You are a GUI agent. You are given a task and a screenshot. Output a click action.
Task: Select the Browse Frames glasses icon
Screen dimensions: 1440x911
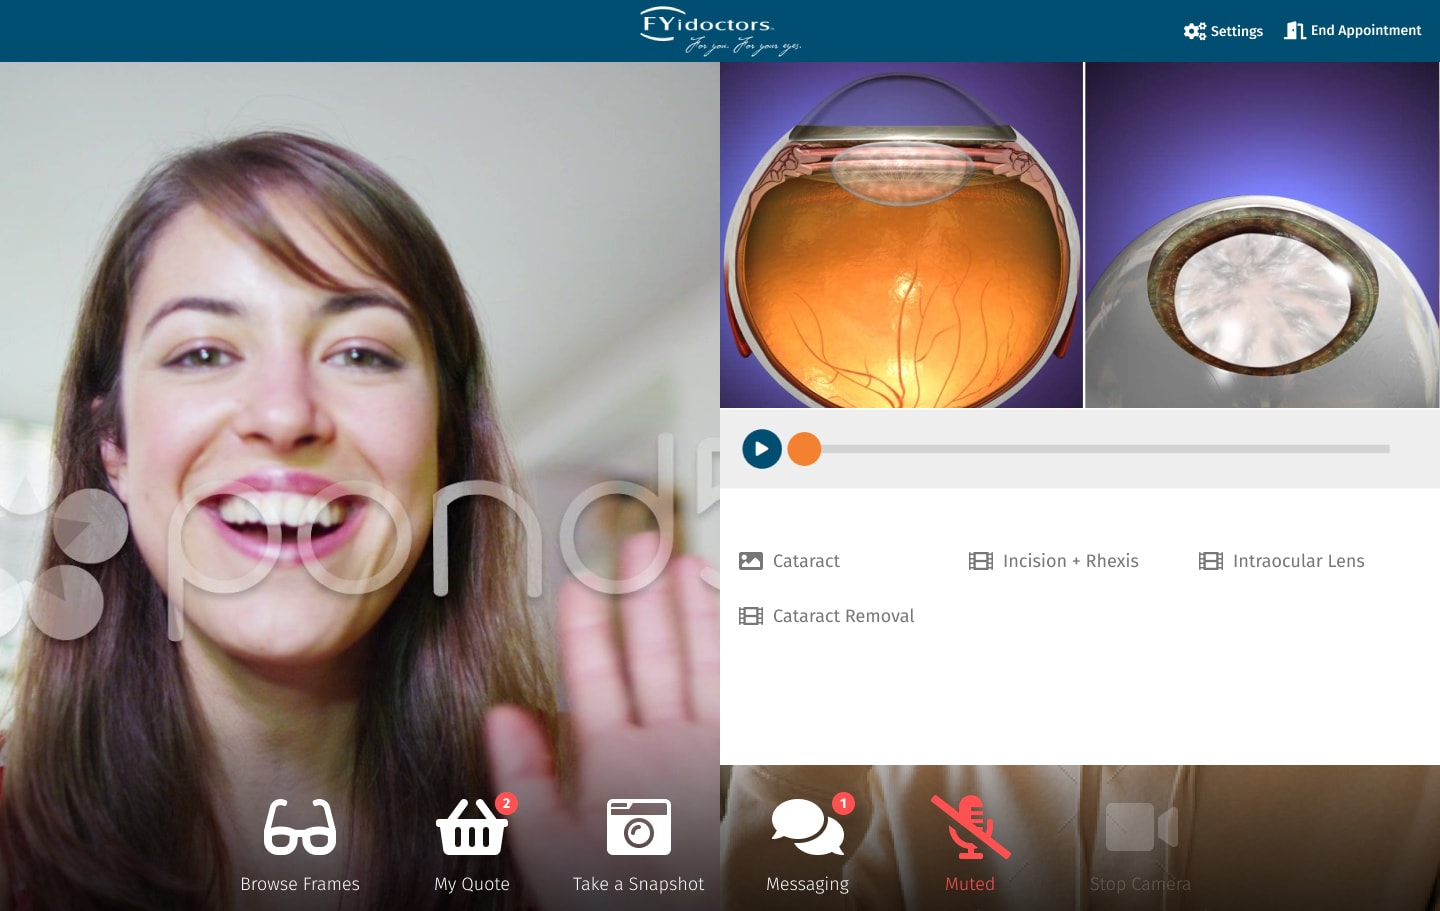point(299,826)
